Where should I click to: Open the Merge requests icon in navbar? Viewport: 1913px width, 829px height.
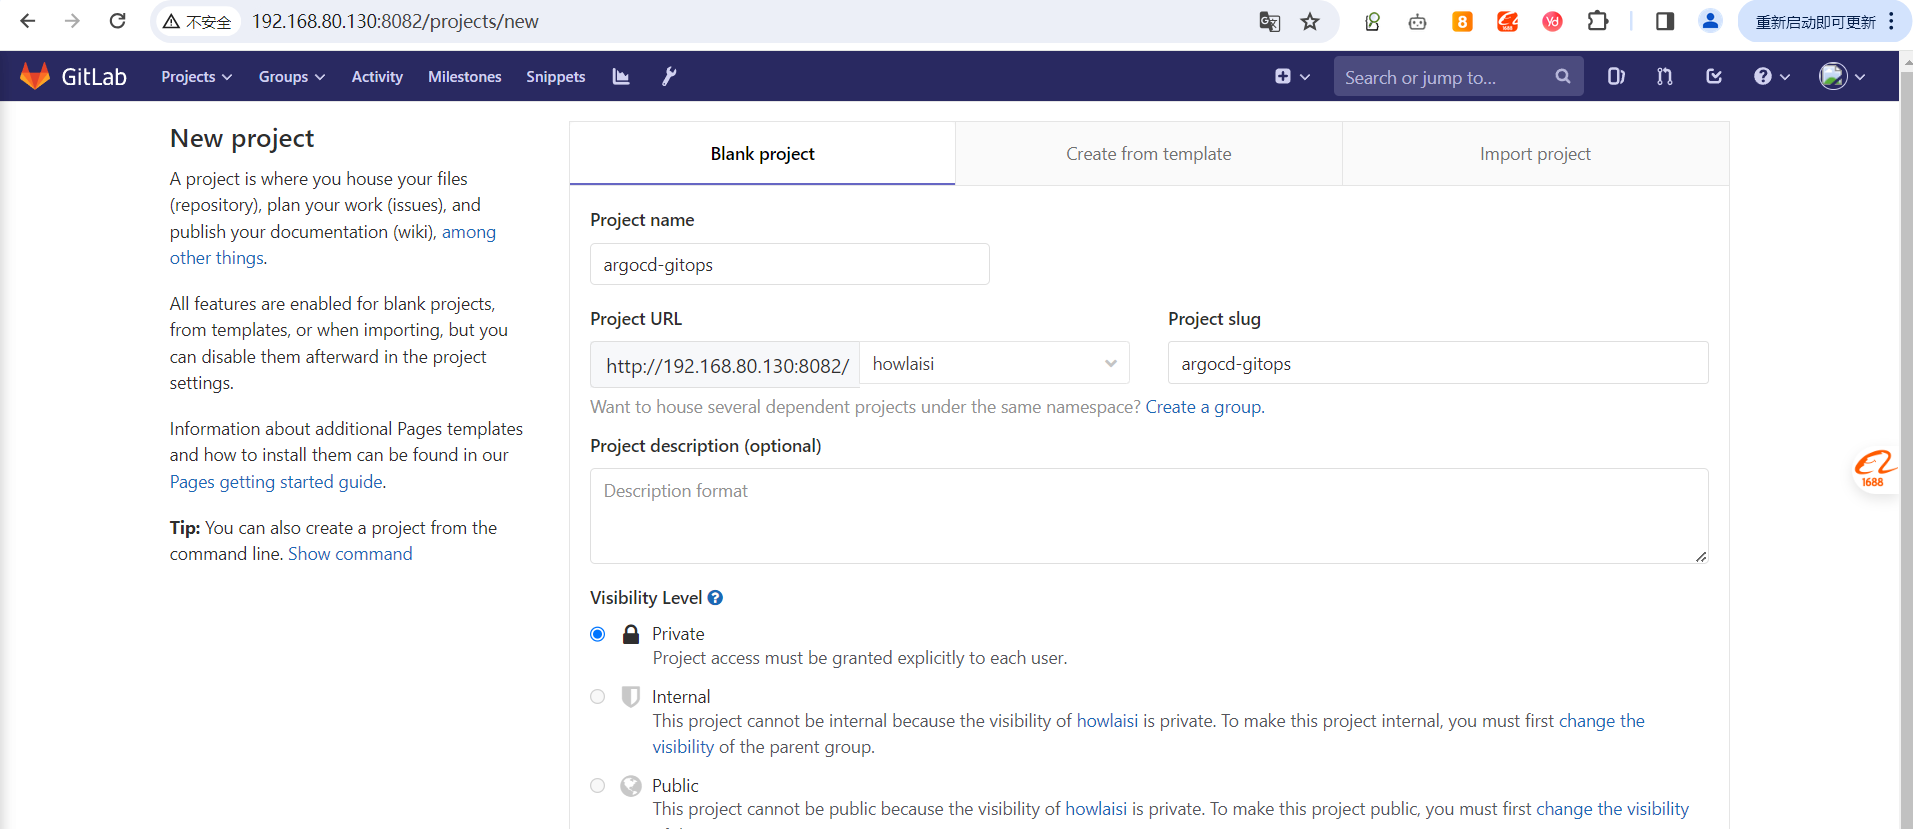click(x=1665, y=77)
